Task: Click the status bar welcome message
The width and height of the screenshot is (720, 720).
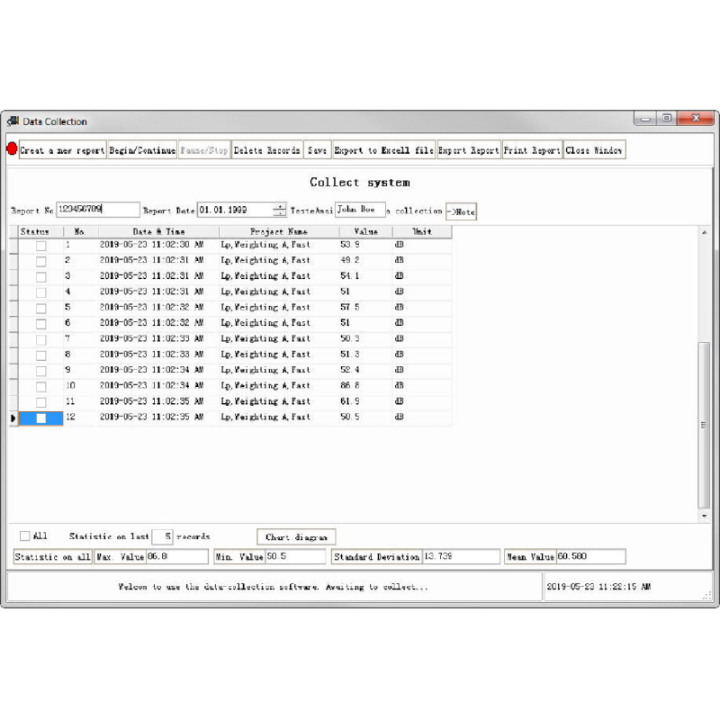Action: click(273, 587)
